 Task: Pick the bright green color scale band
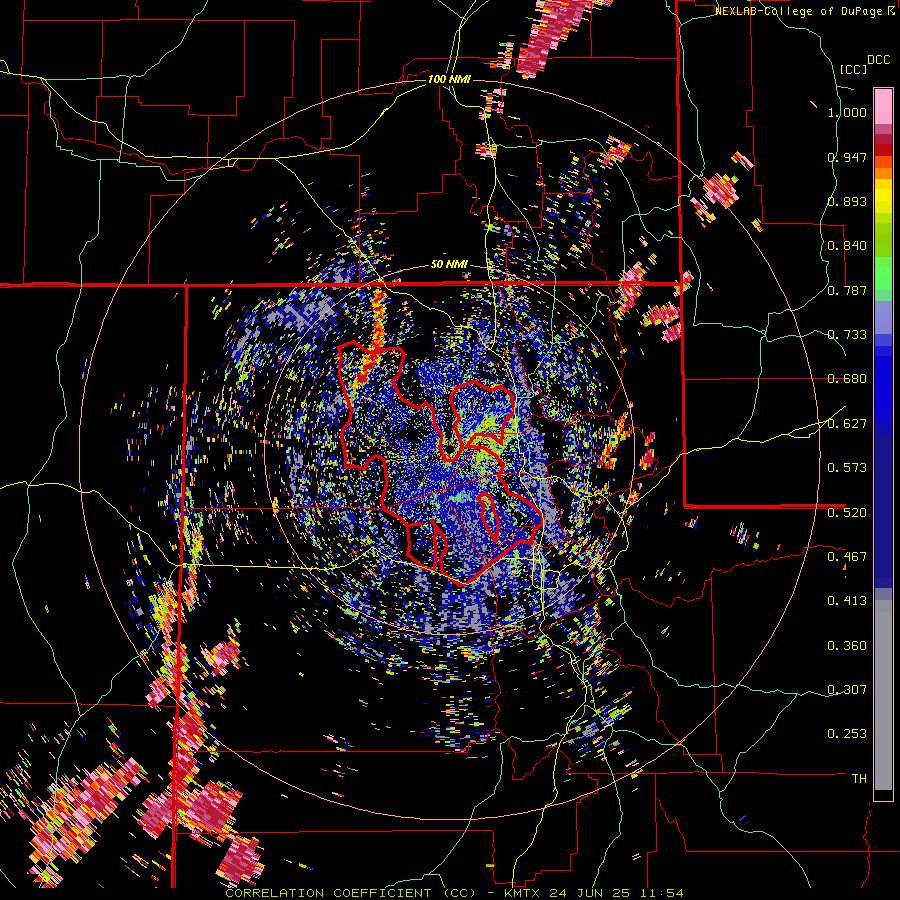(x=883, y=273)
